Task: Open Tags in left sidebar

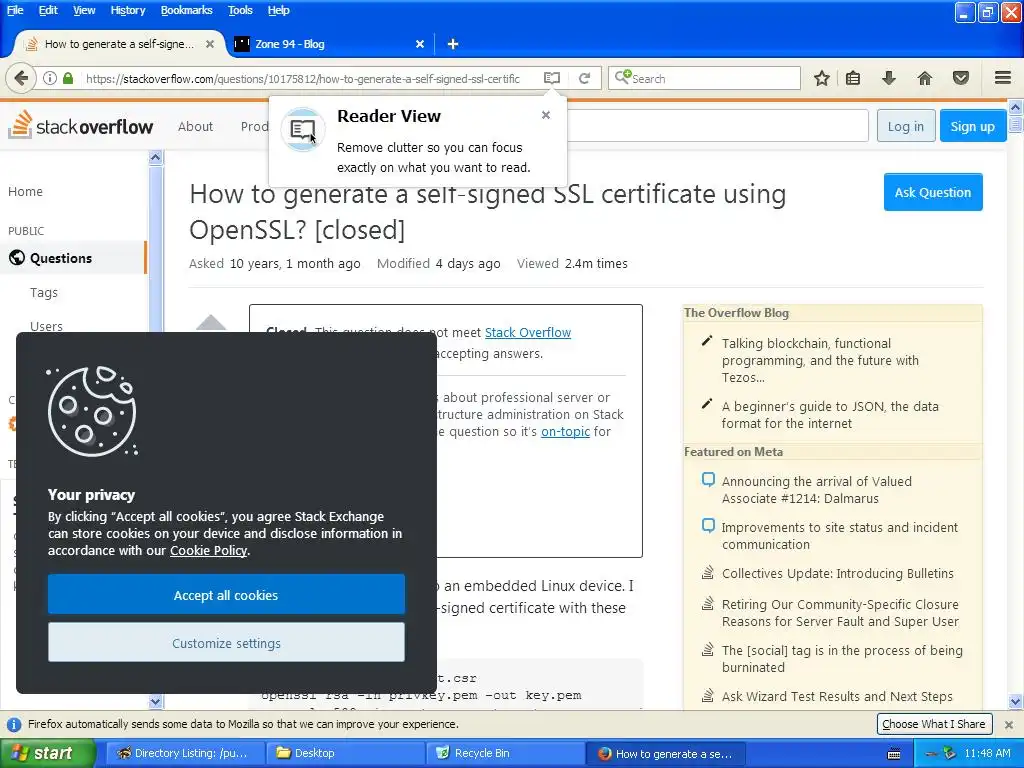Action: point(44,293)
